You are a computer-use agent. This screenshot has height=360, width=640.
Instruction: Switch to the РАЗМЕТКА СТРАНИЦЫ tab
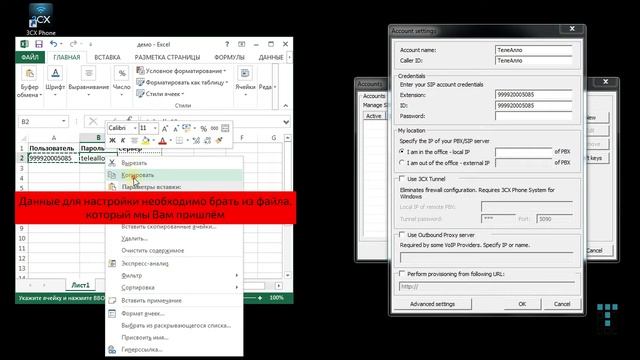click(167, 57)
